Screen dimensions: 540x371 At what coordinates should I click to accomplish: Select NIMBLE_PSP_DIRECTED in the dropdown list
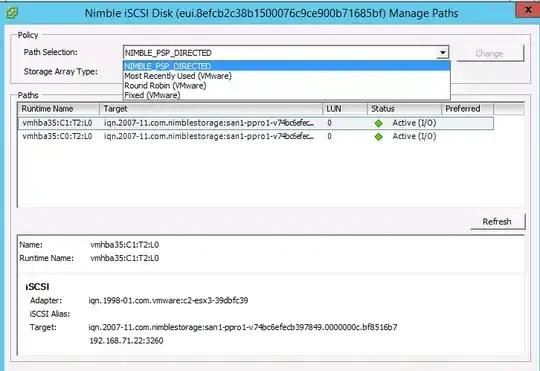[287, 66]
